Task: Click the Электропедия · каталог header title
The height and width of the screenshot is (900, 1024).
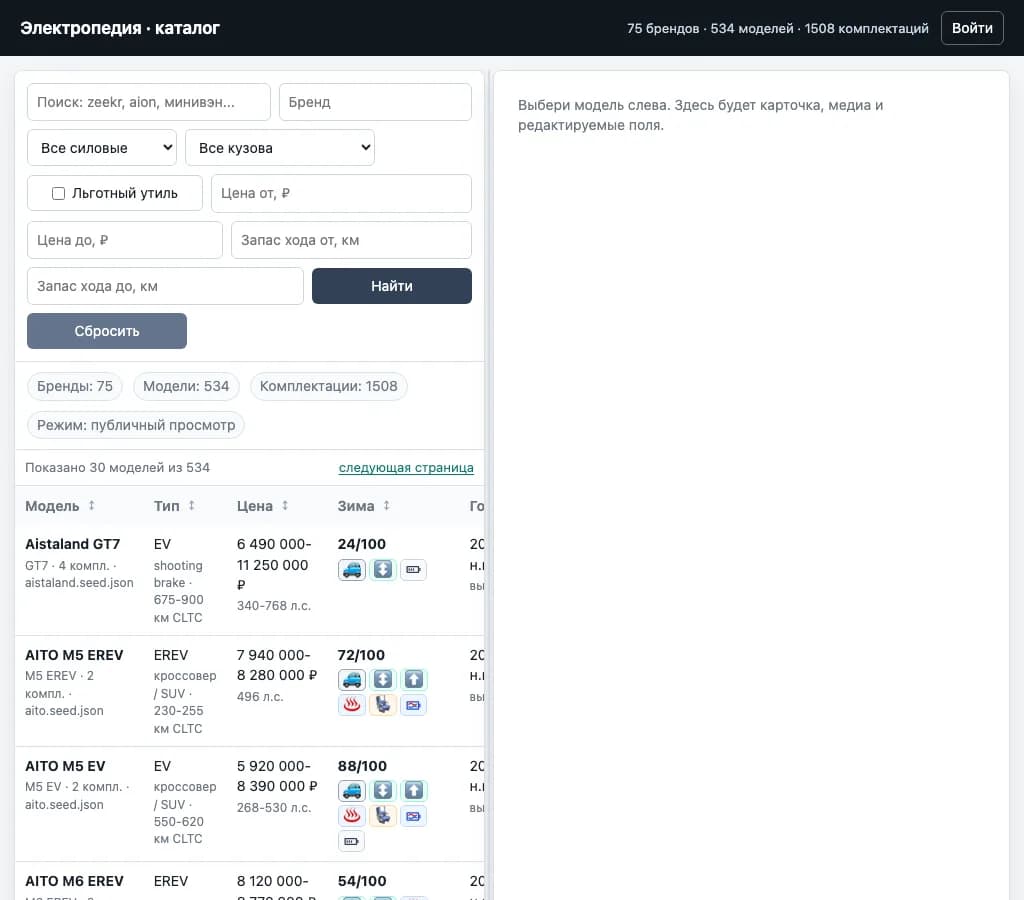Action: pos(120,28)
